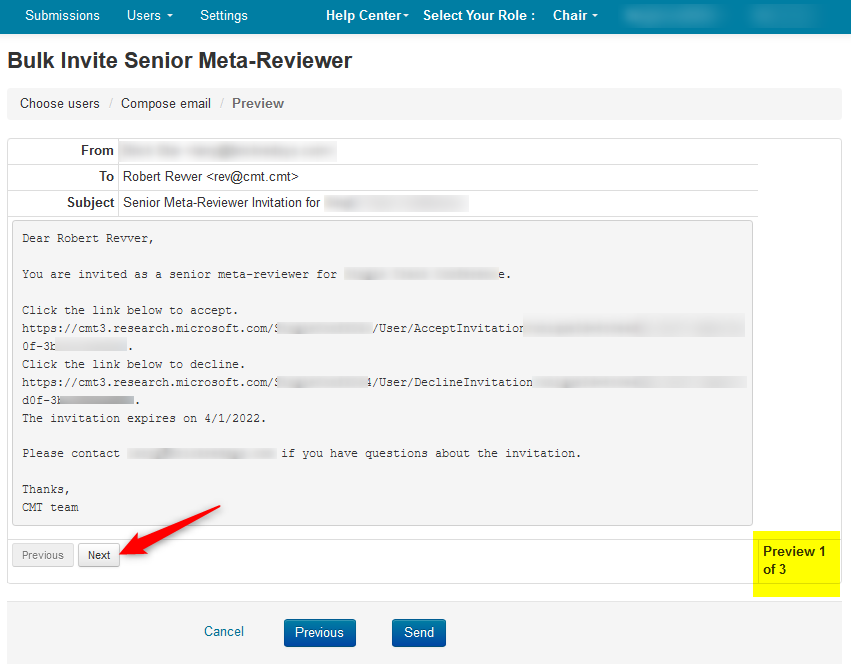
Task: Click the Next preview button
Action: pos(99,555)
